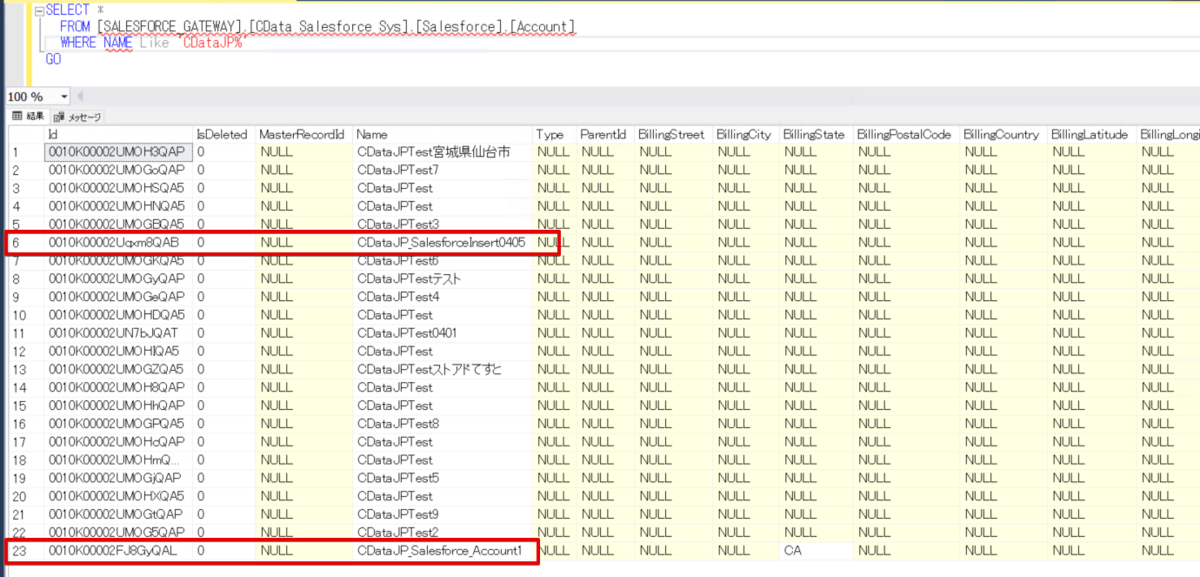Select the Name cell CDataJPTest9
Viewport: 1200px width, 577px height.
442,514
